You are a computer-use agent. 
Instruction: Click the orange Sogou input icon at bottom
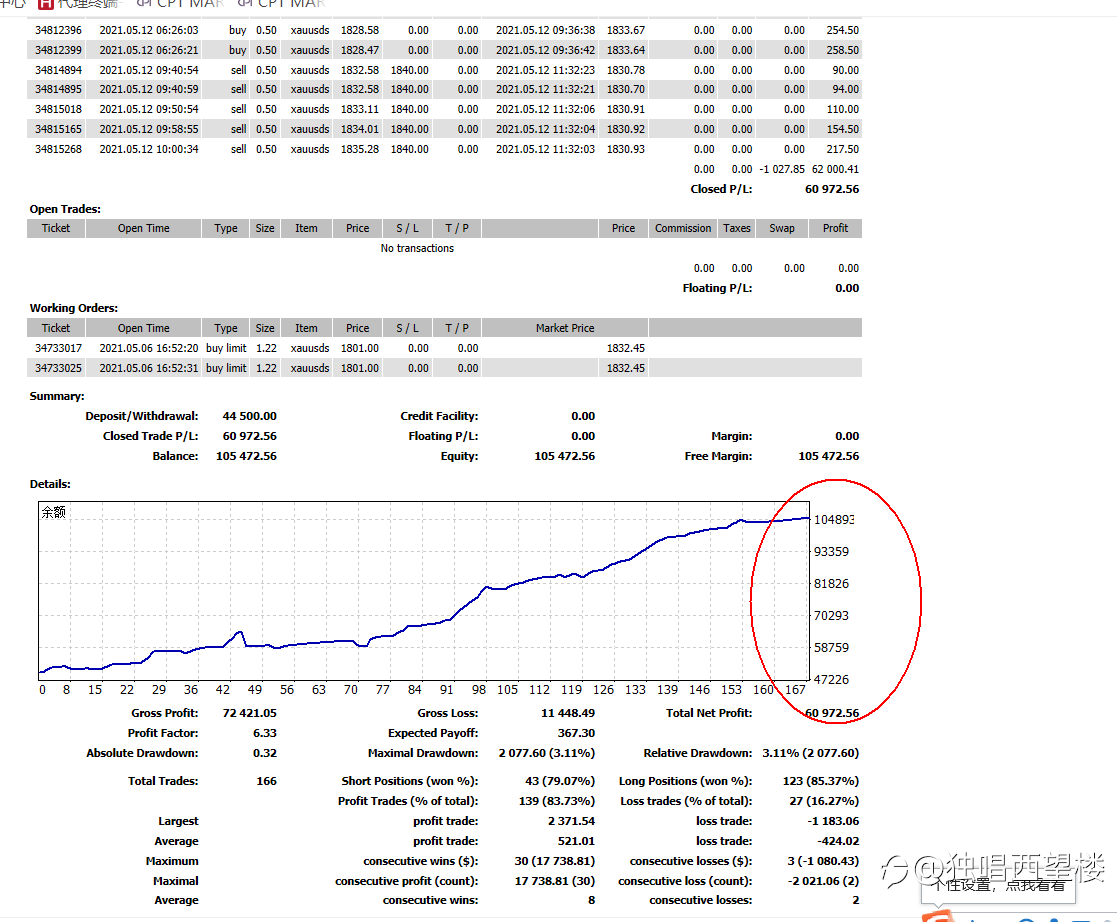tap(938, 915)
